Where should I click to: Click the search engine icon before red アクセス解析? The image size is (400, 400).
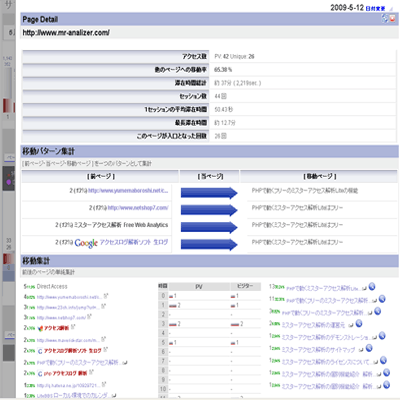(x=40, y=328)
